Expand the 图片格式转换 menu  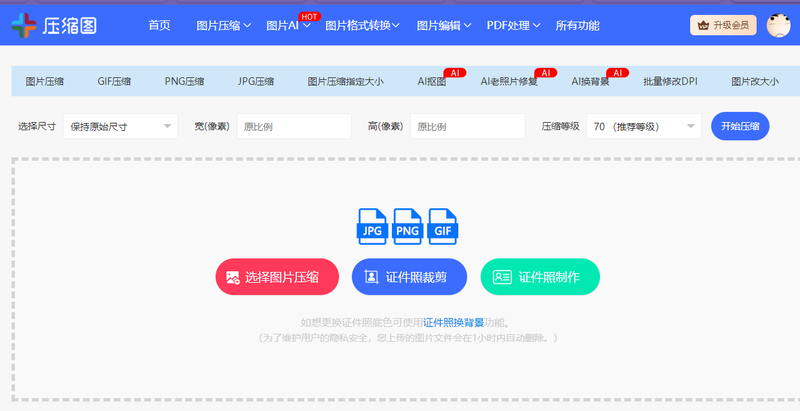click(x=362, y=25)
